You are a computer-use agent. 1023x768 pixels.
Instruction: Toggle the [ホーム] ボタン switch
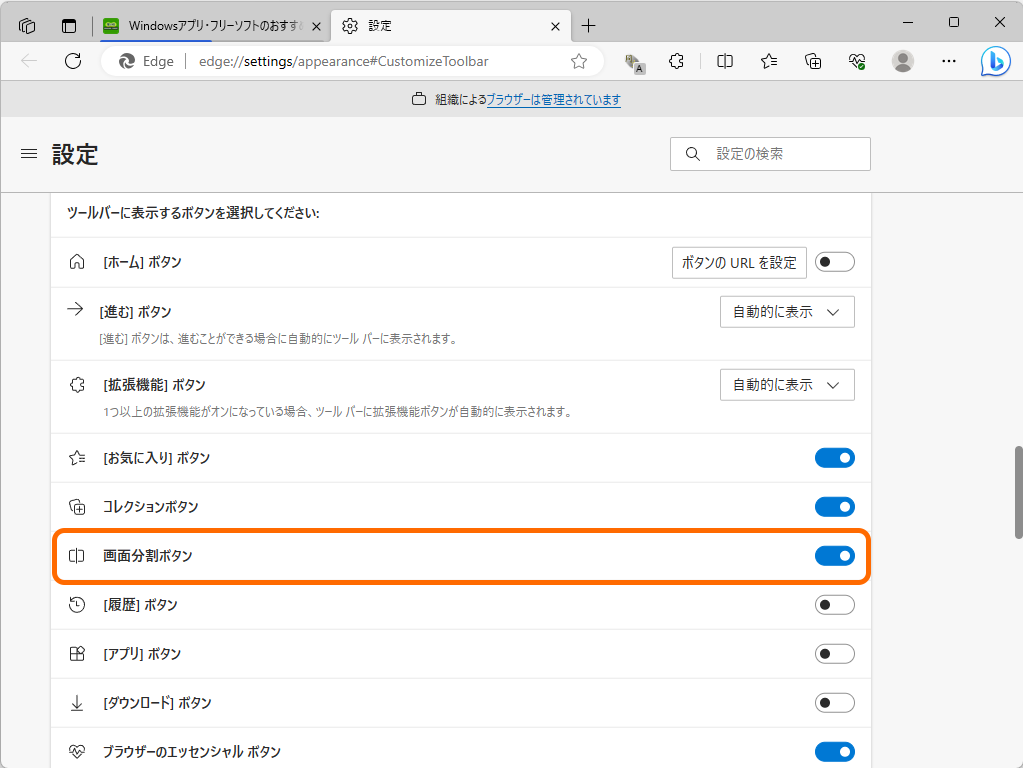834,262
